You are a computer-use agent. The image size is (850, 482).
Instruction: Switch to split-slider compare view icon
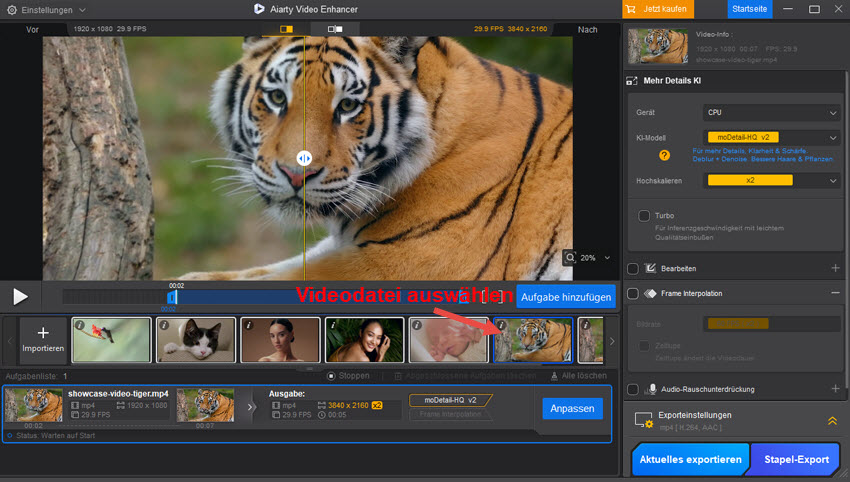(286, 29)
